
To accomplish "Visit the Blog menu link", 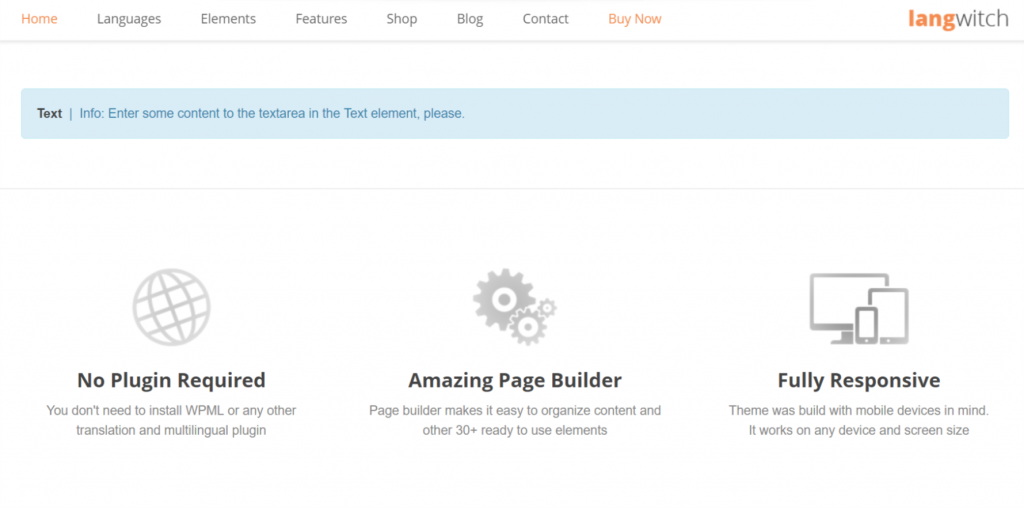I will pyautogui.click(x=470, y=19).
